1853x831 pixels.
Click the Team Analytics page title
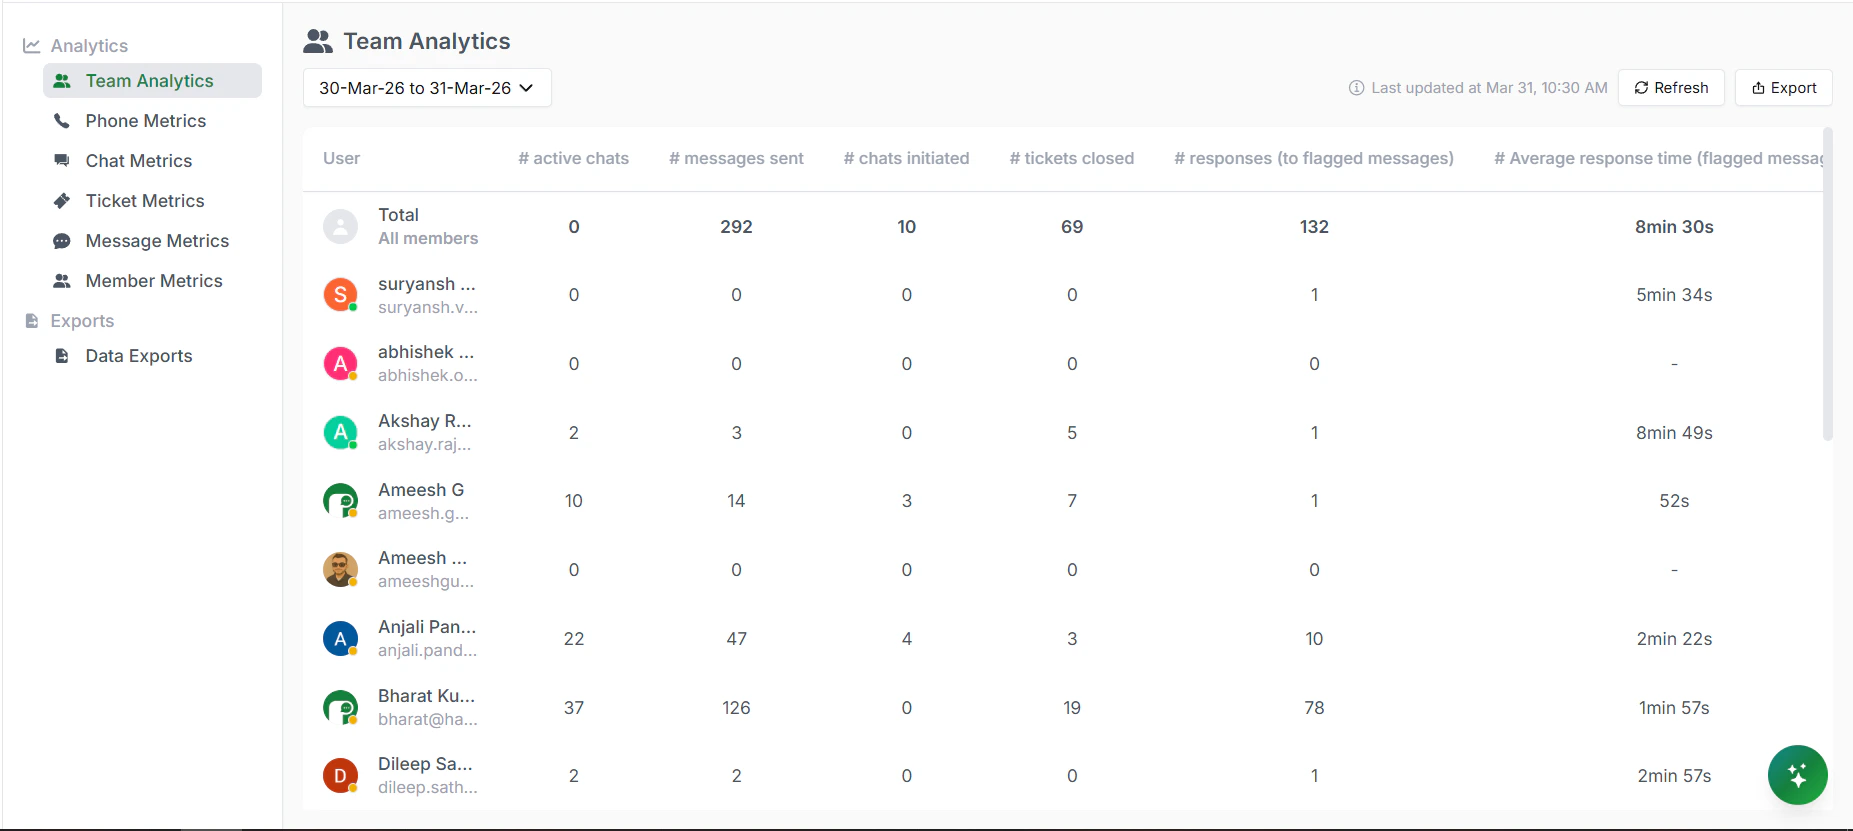click(427, 41)
